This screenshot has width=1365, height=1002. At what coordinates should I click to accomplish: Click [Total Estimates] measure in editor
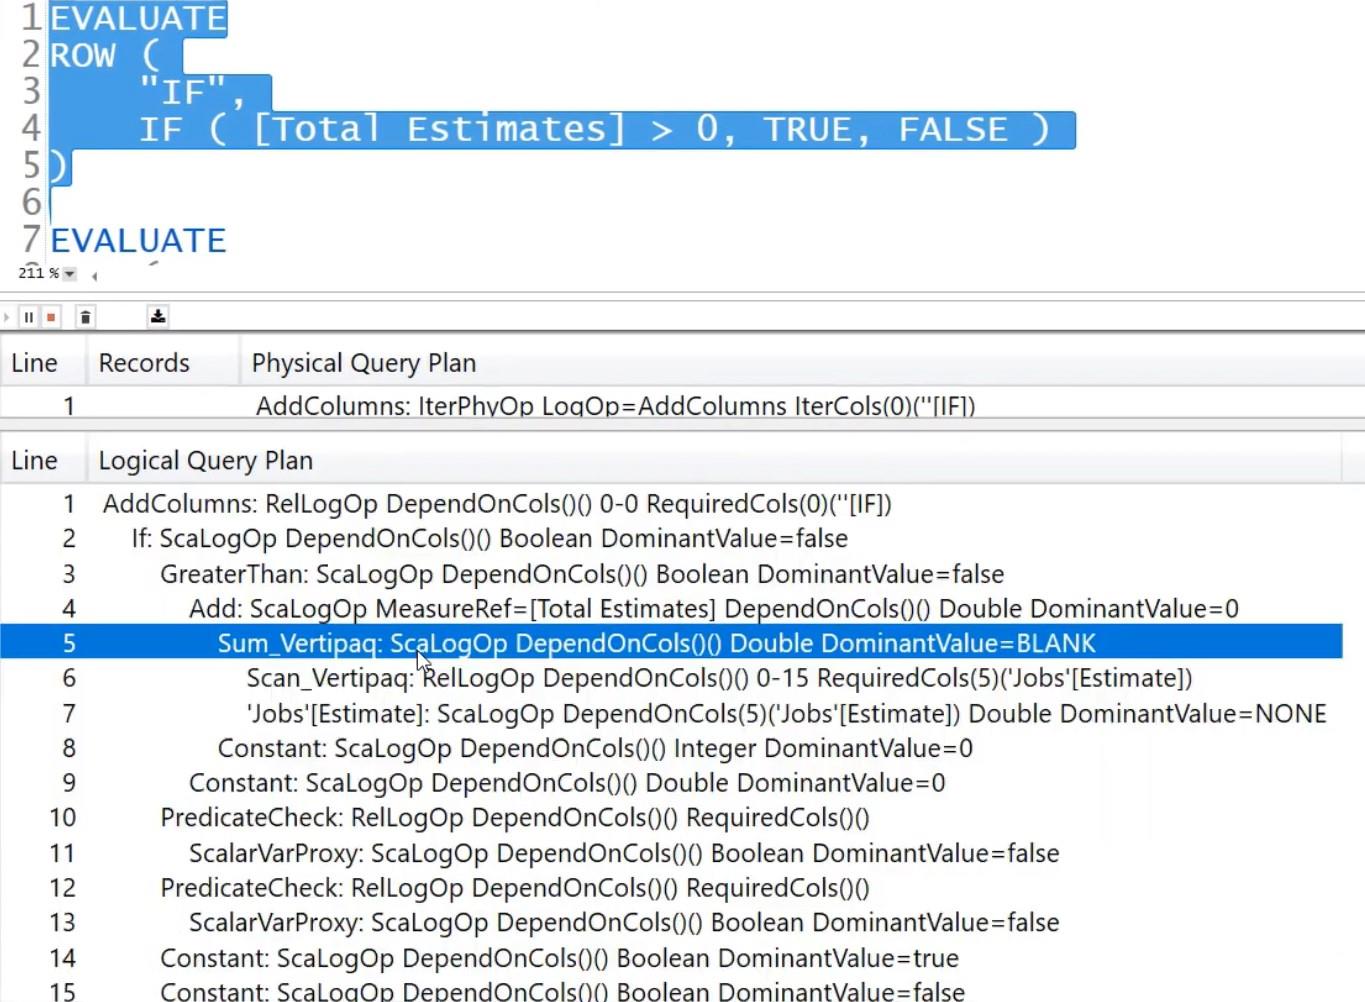tap(439, 129)
